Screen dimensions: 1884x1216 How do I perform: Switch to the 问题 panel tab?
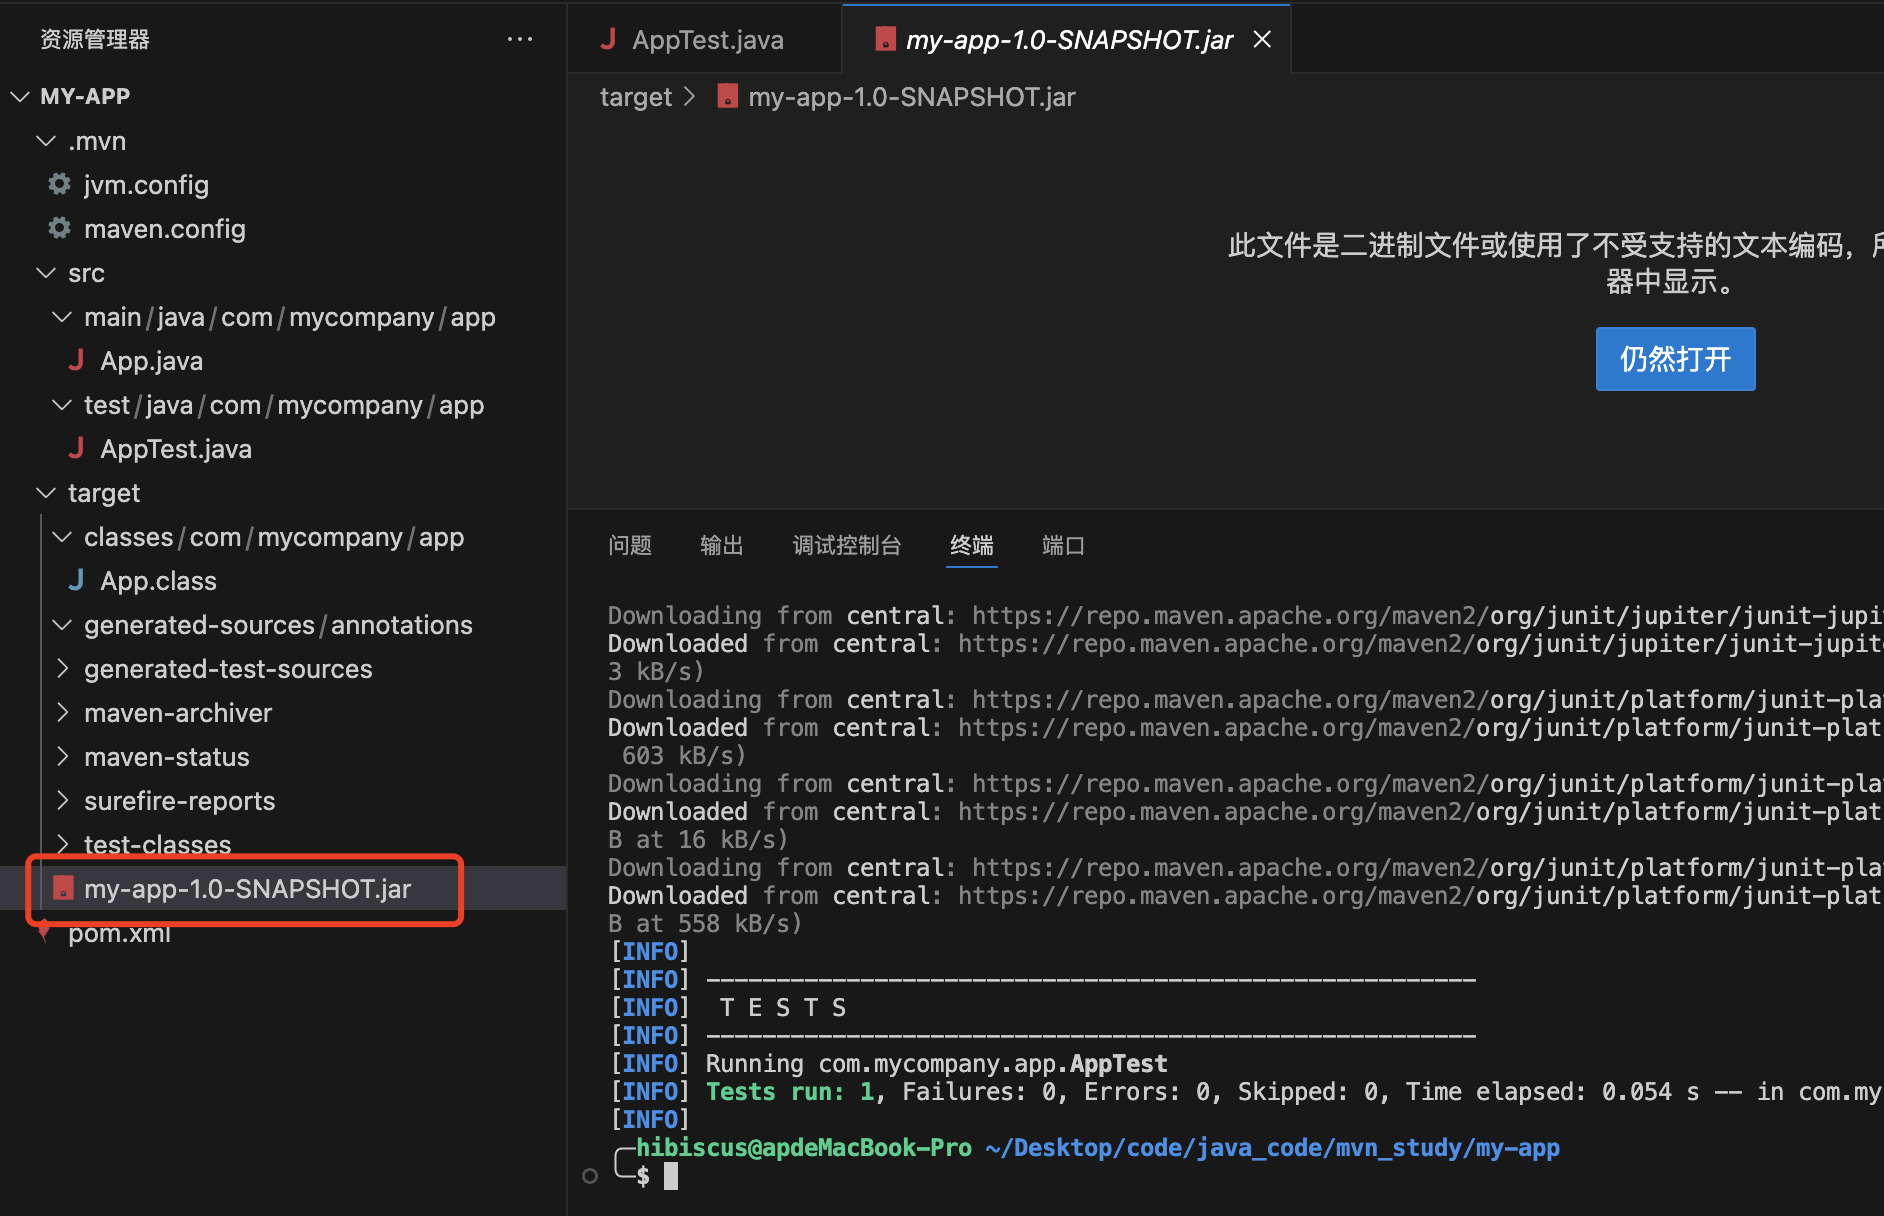[630, 545]
